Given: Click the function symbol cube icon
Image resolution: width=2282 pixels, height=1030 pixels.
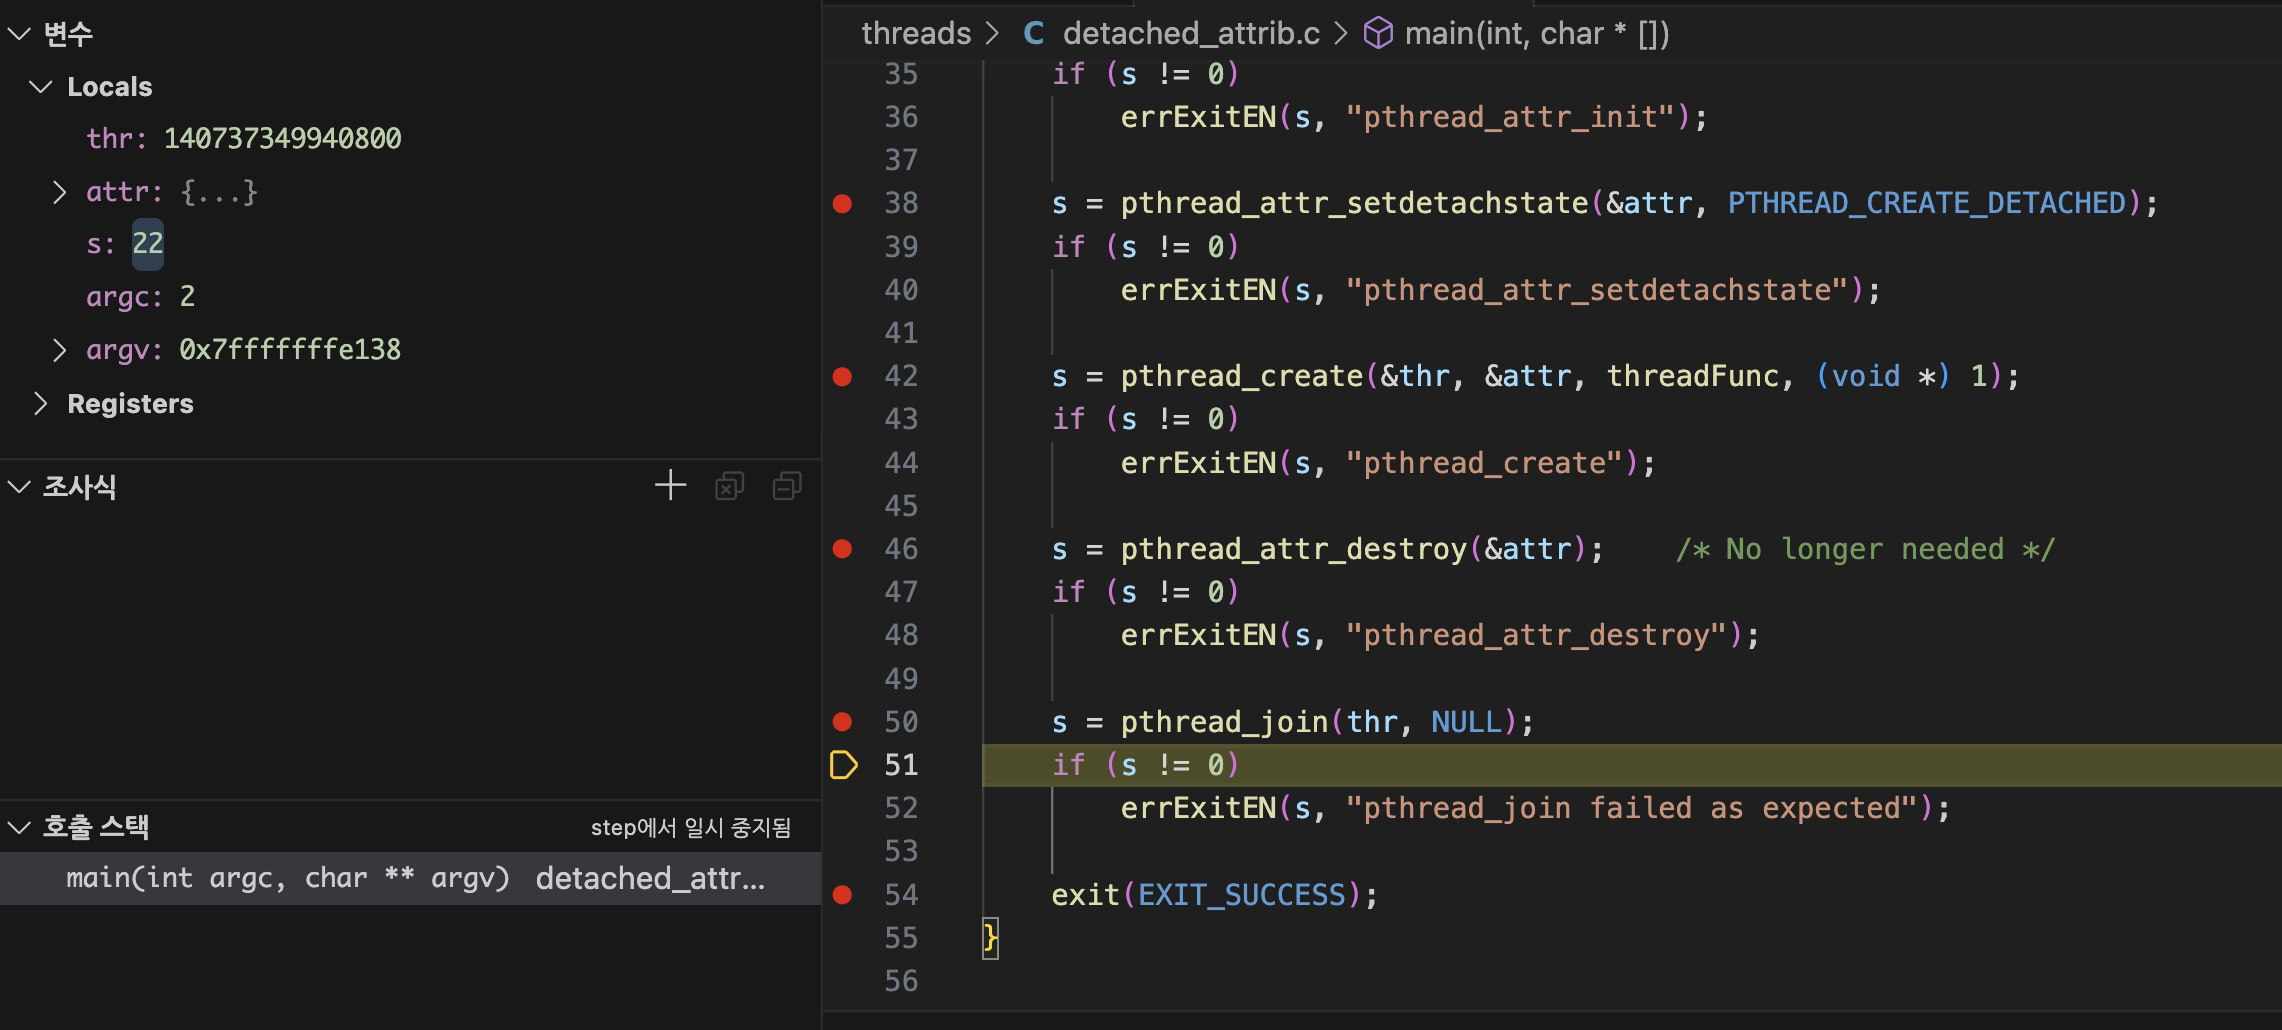Looking at the screenshot, I should (1379, 34).
